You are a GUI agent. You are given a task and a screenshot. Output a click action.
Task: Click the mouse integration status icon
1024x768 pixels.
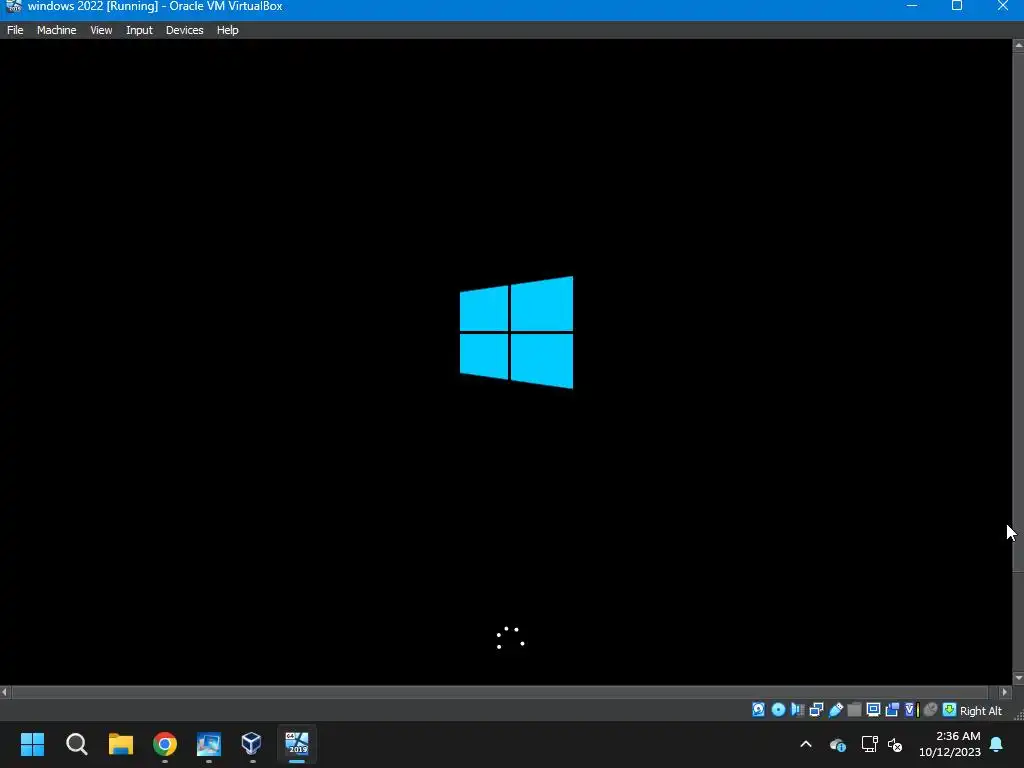point(931,710)
